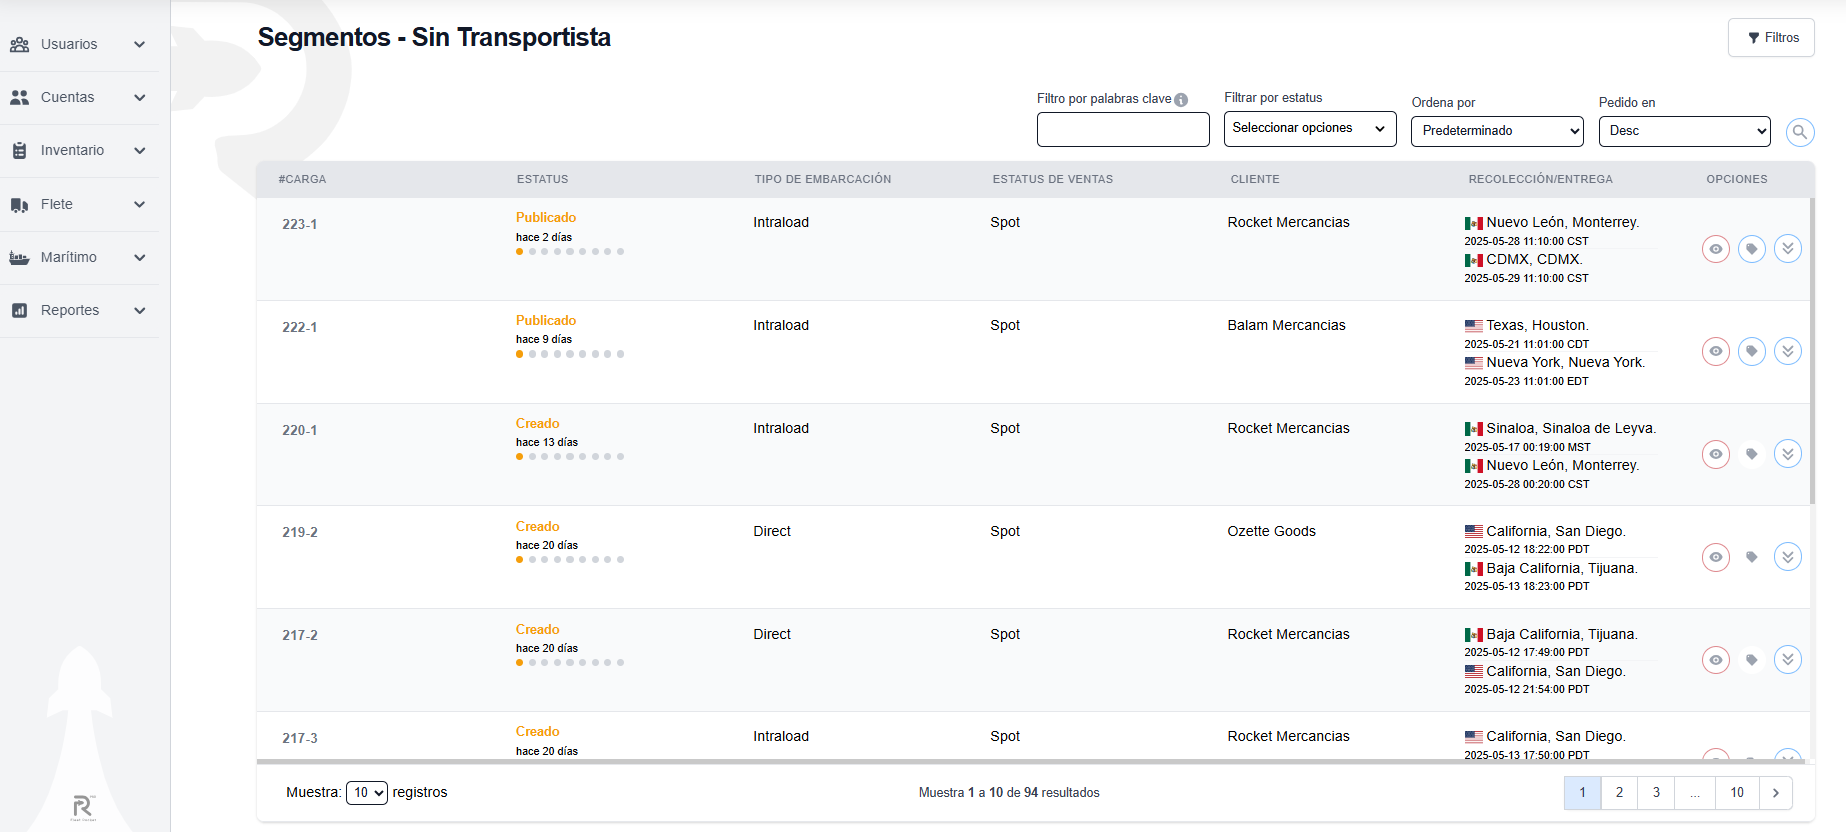View details eye icon for load 220-1

[x=1716, y=455]
